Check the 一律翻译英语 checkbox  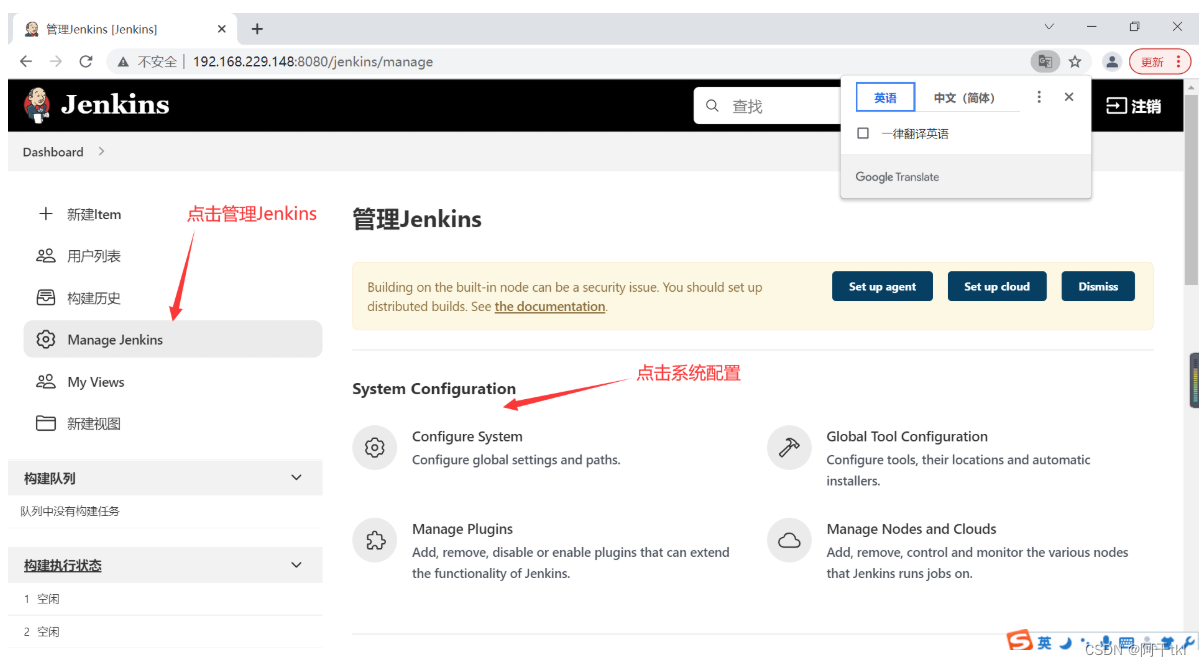(863, 133)
